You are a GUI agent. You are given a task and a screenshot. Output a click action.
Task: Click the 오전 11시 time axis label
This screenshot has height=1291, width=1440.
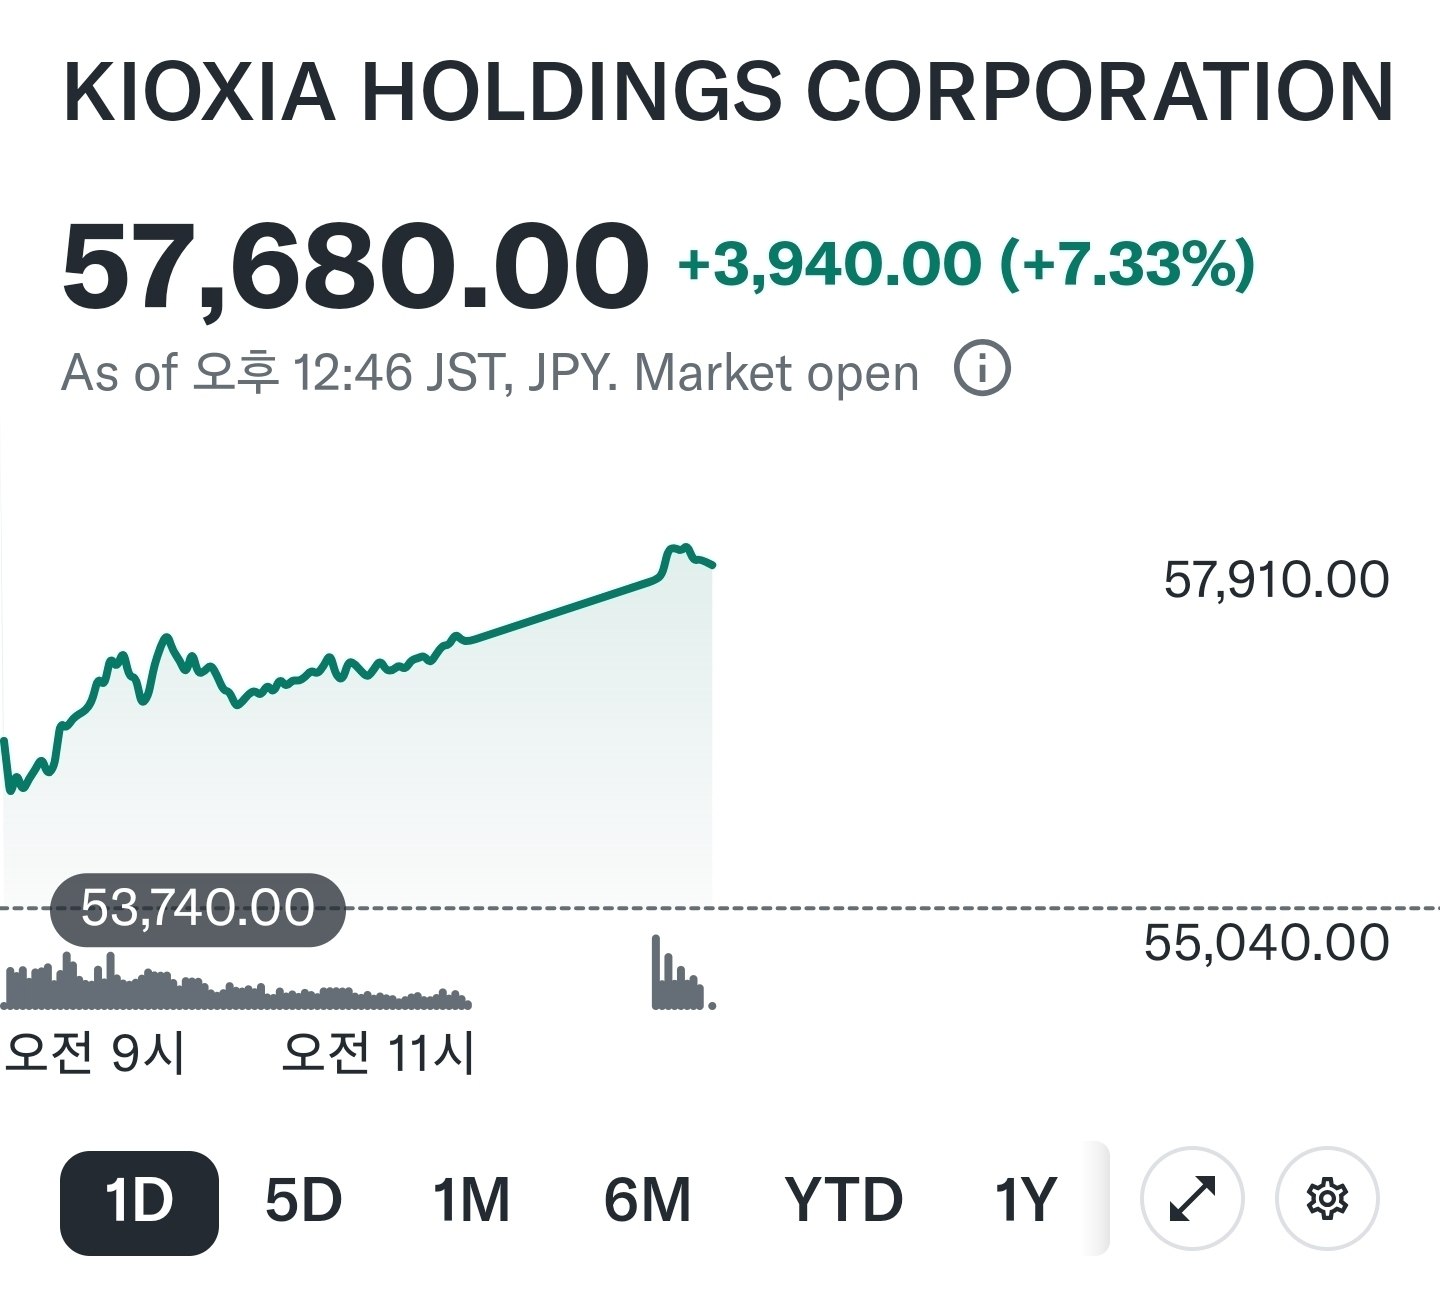pos(378,1053)
